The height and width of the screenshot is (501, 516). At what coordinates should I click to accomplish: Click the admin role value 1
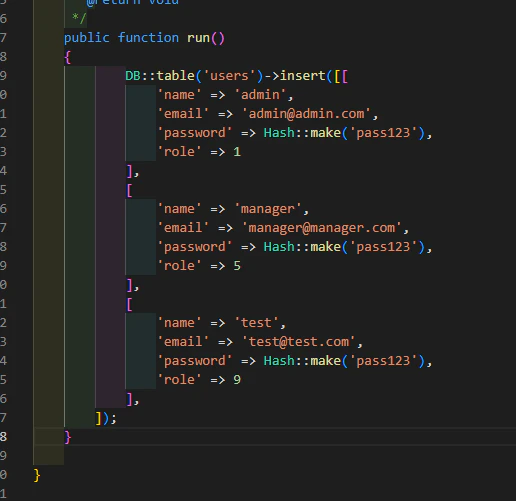pos(237,152)
